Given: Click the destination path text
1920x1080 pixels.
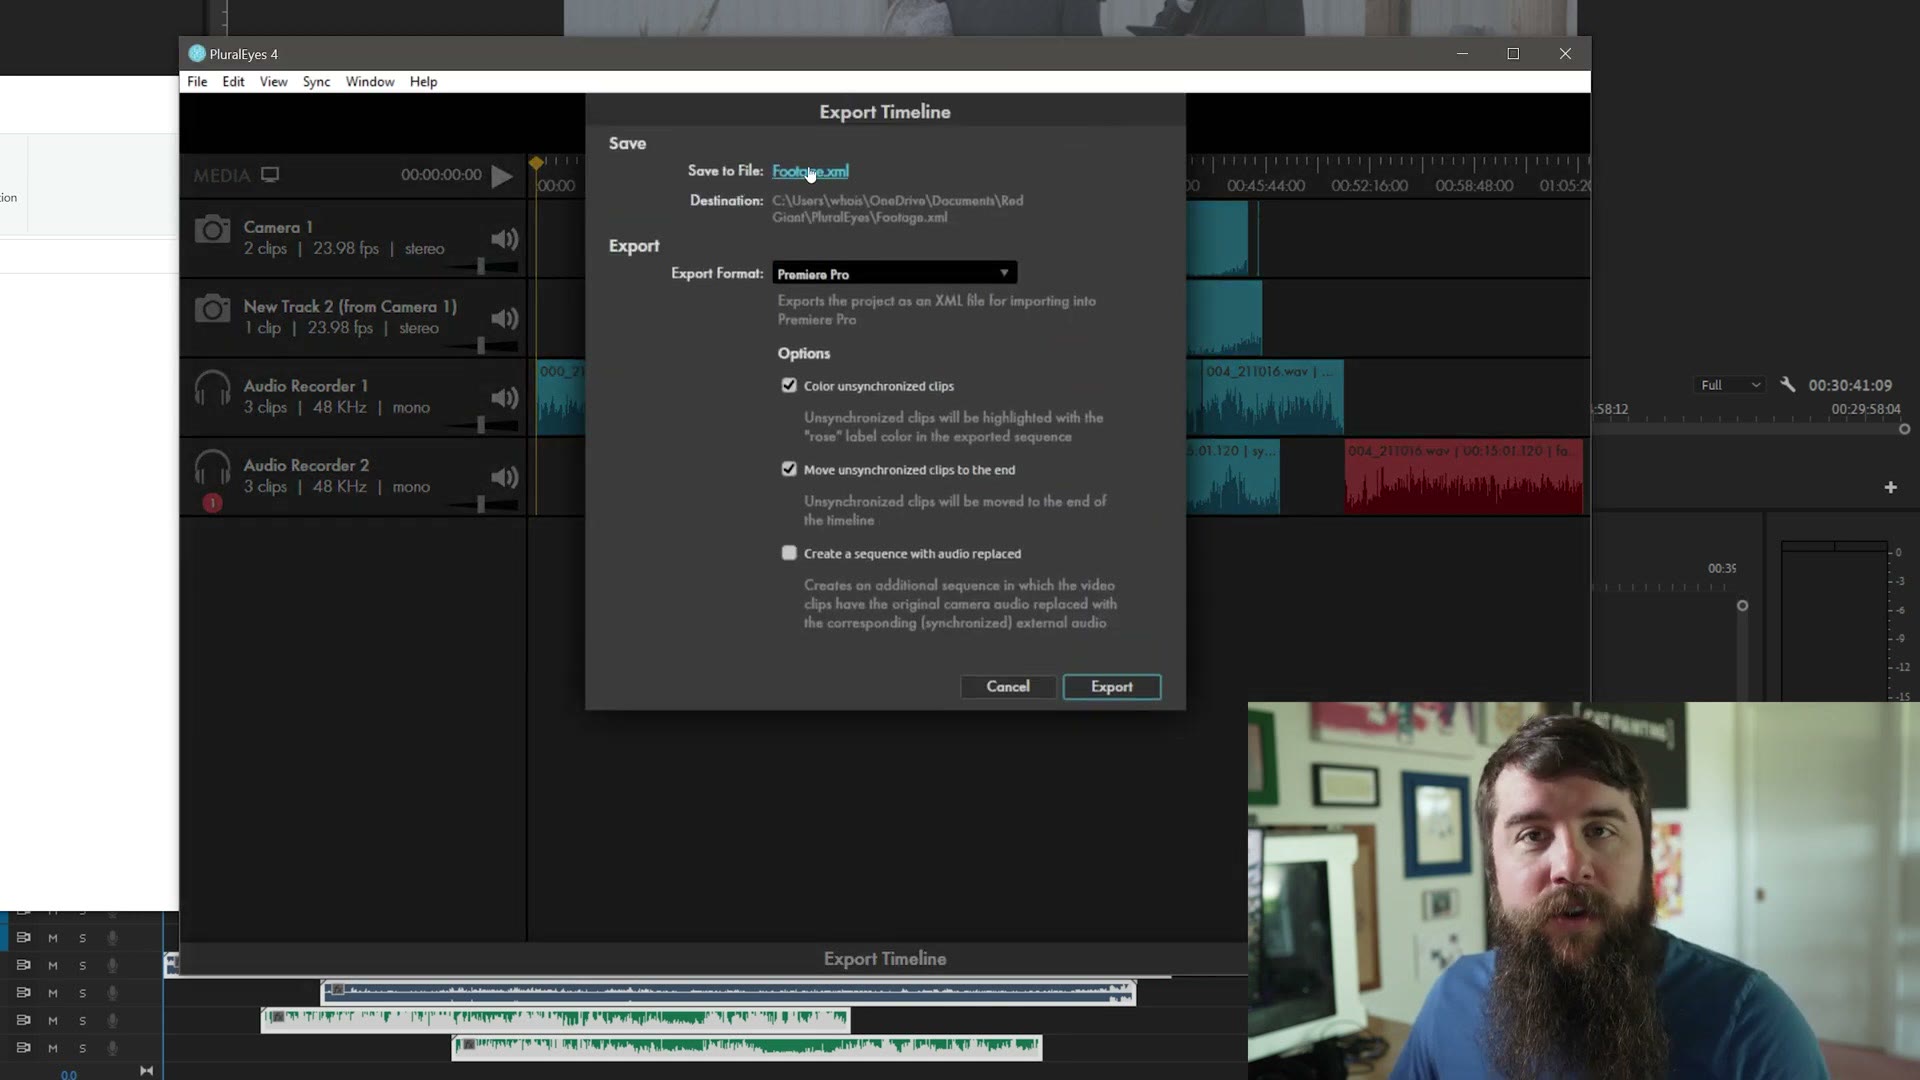Looking at the screenshot, I should (x=897, y=209).
